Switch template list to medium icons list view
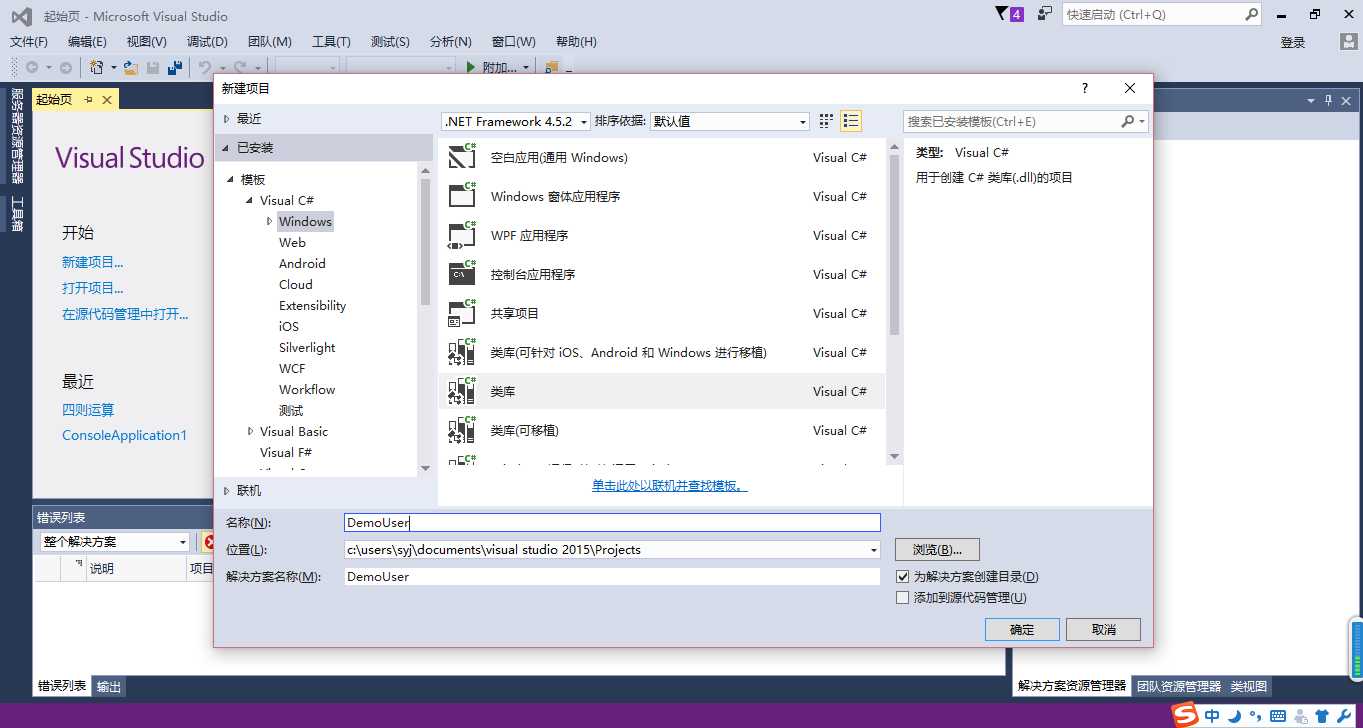This screenshot has height=728, width=1363. click(x=851, y=121)
